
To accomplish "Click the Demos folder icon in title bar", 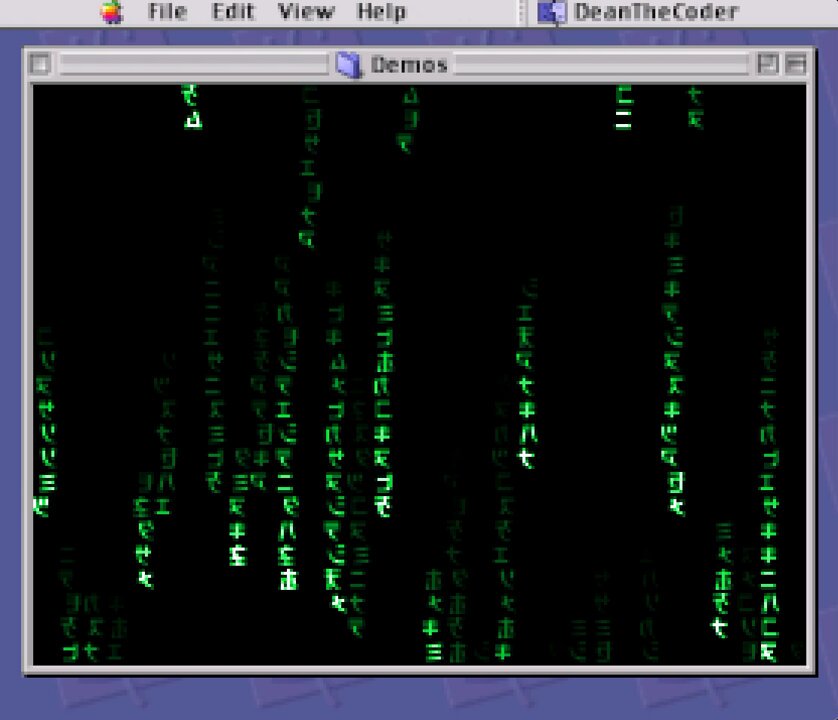I will click(x=349, y=65).
